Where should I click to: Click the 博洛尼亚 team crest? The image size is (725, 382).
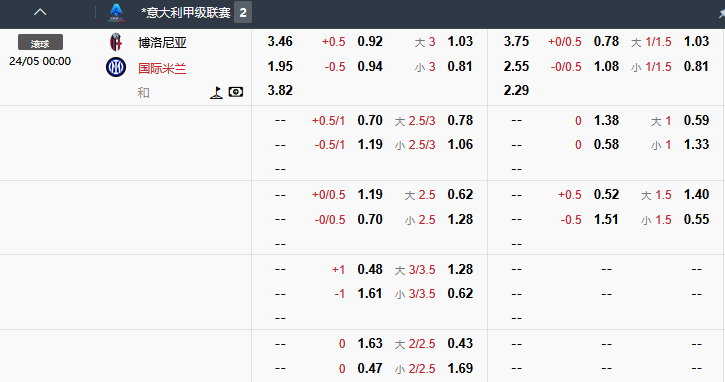[x=116, y=42]
